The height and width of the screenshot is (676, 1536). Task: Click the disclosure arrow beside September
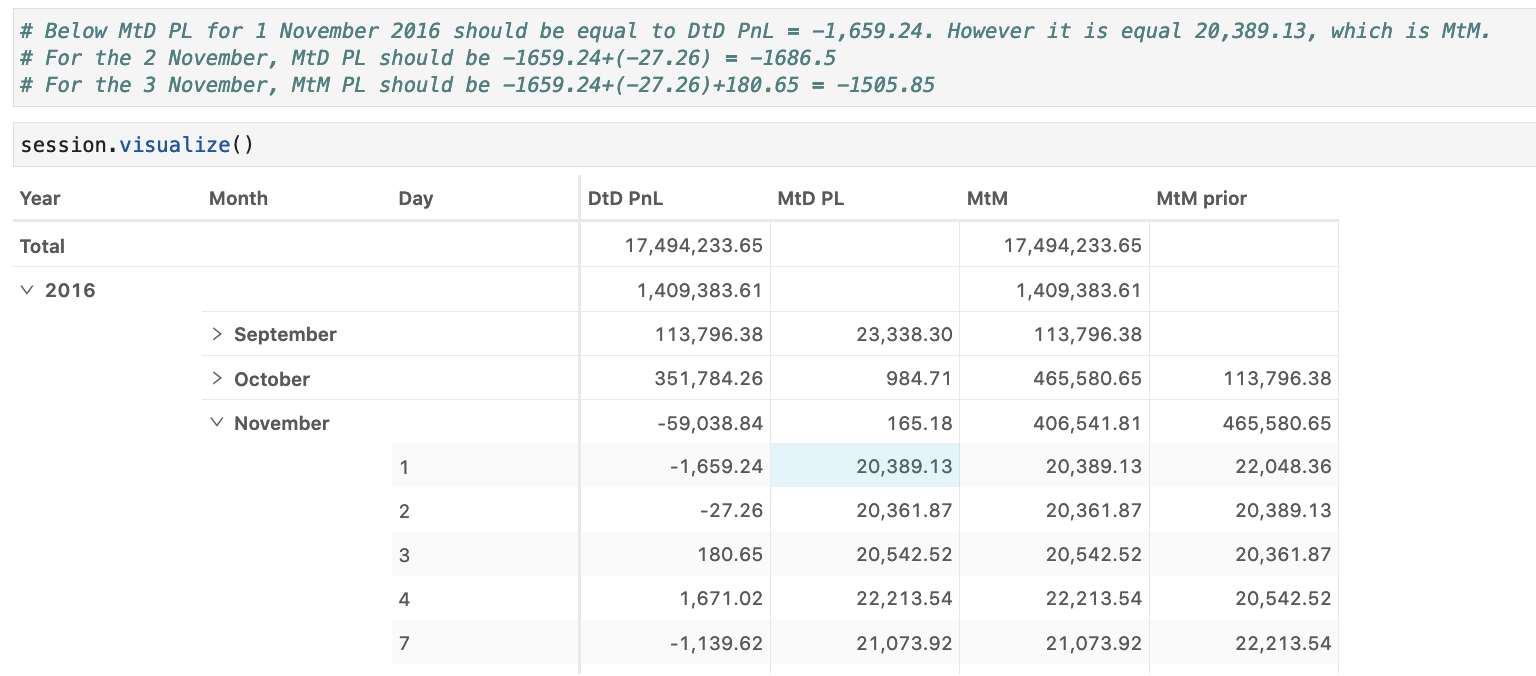[217, 334]
